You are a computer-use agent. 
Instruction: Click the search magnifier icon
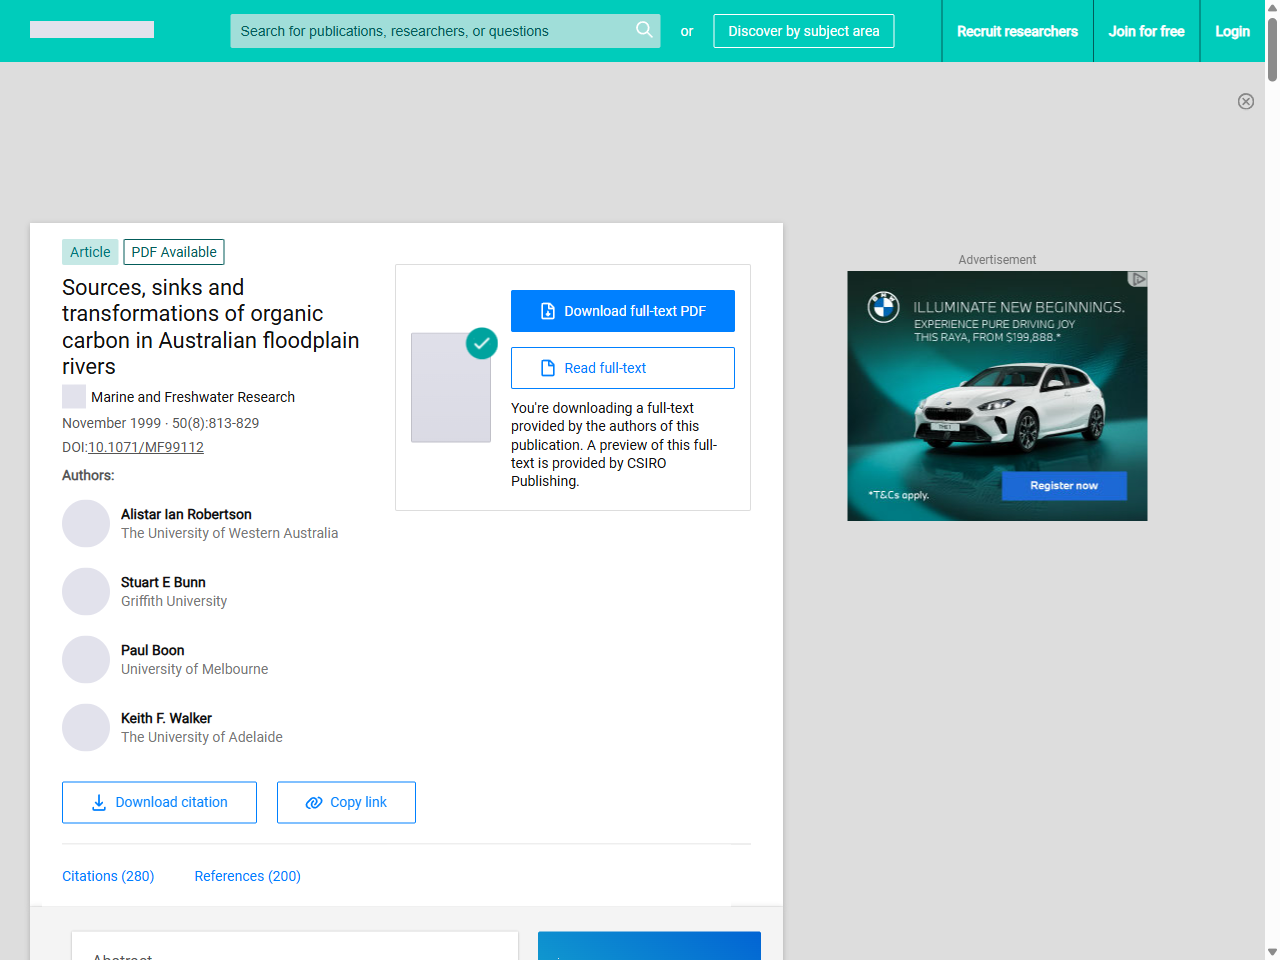(x=644, y=30)
